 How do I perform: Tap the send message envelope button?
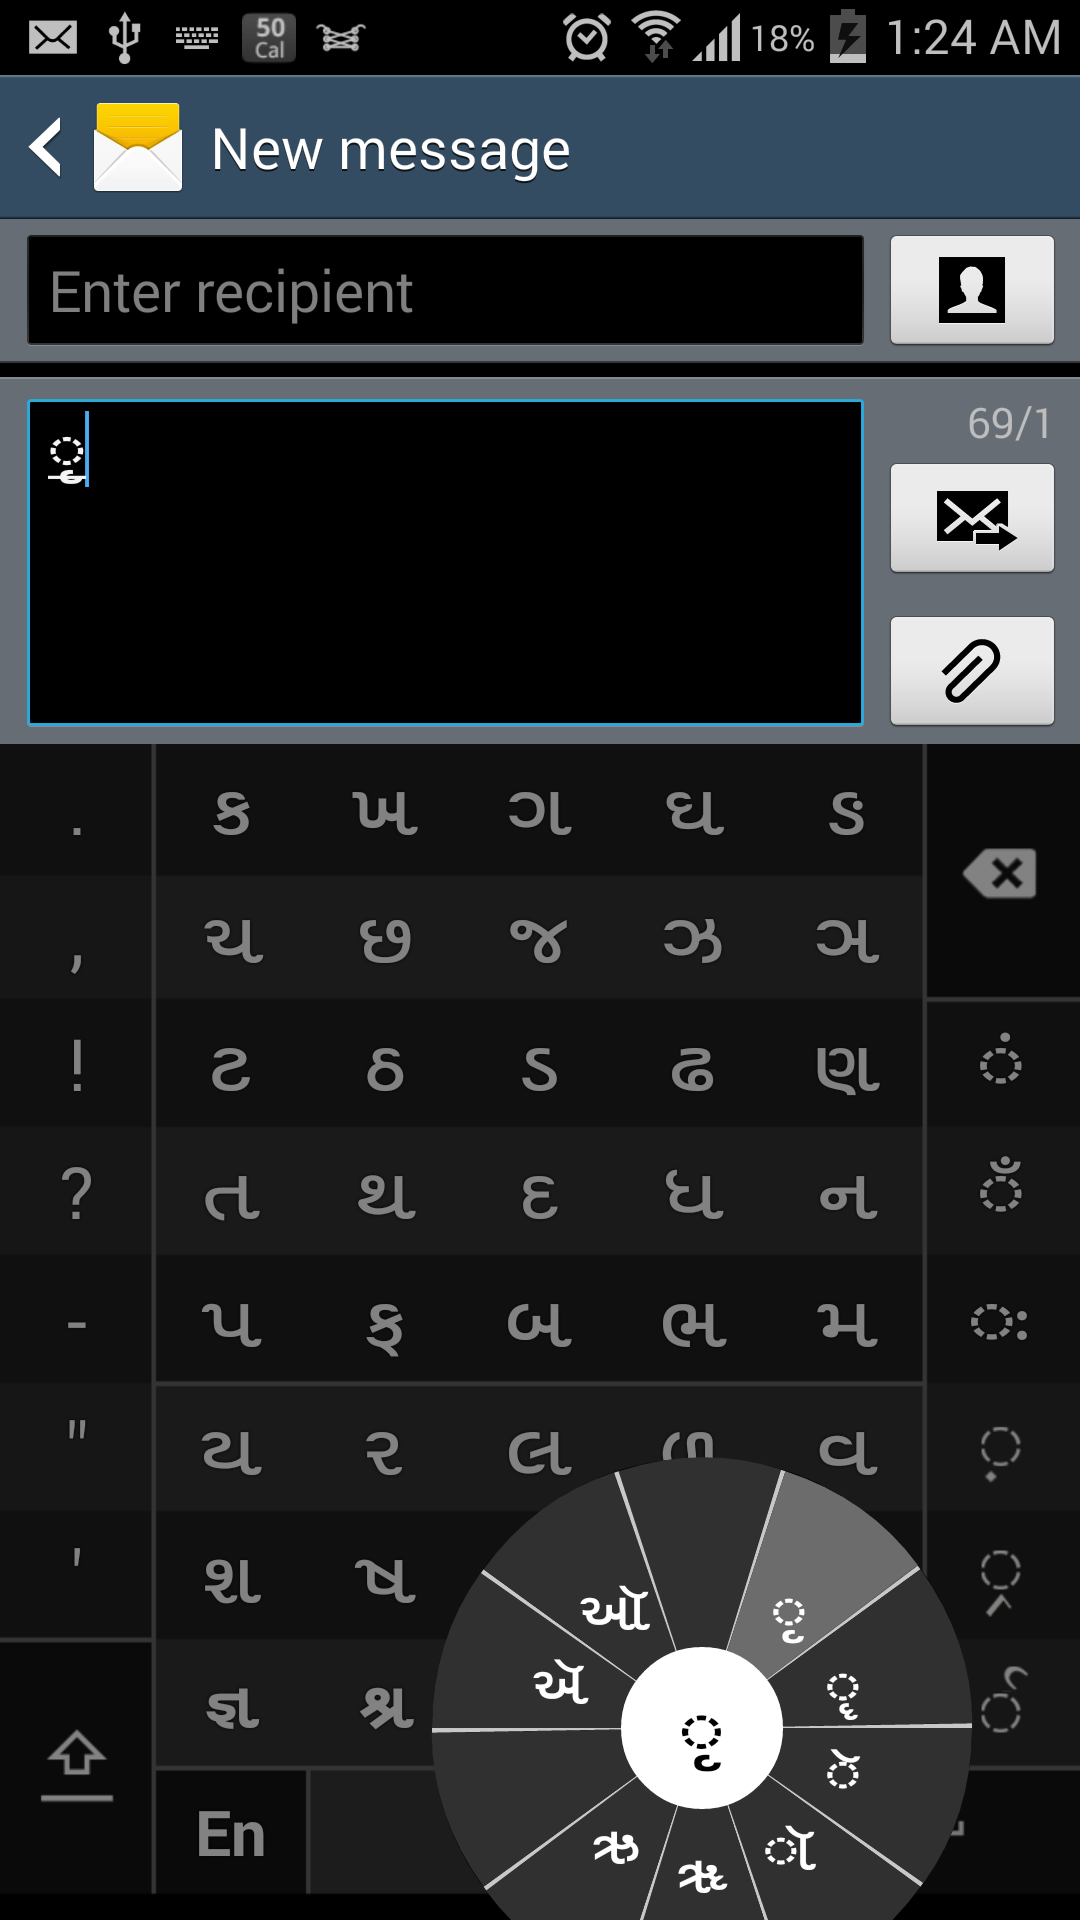(x=972, y=518)
